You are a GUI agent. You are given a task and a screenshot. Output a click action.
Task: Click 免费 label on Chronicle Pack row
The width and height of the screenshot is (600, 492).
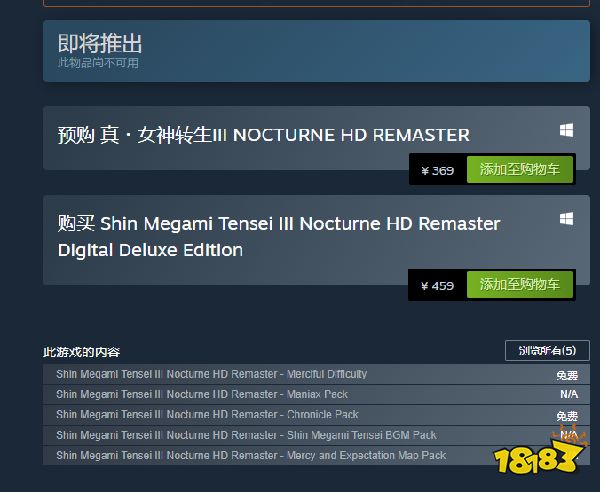pyautogui.click(x=567, y=416)
